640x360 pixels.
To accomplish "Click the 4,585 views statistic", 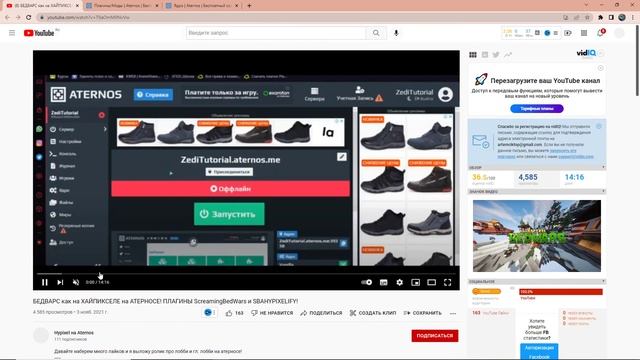I will pyautogui.click(x=528, y=177).
